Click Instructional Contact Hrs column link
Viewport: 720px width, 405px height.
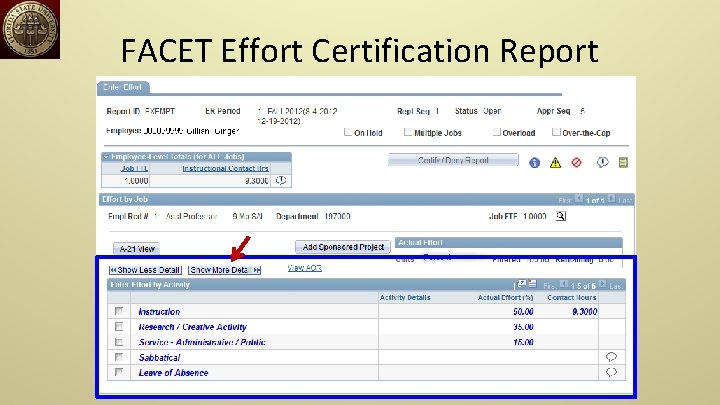click(225, 169)
